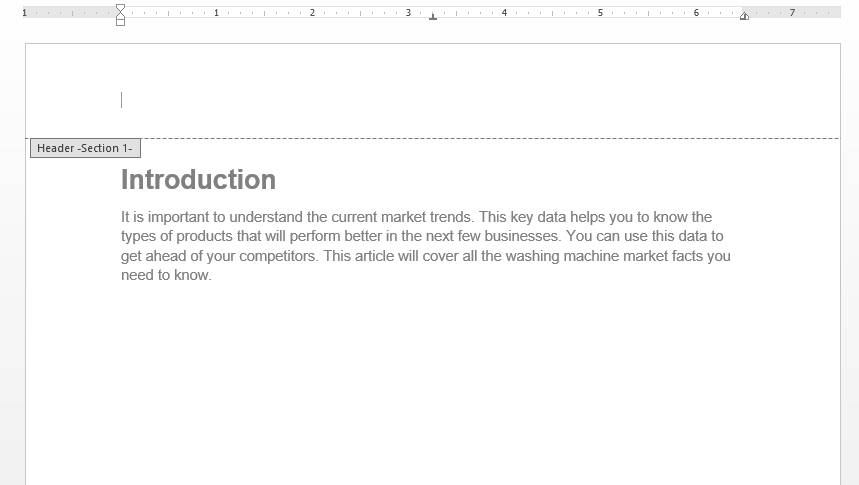Click the line starting "It is important to understand"

[x=416, y=217]
